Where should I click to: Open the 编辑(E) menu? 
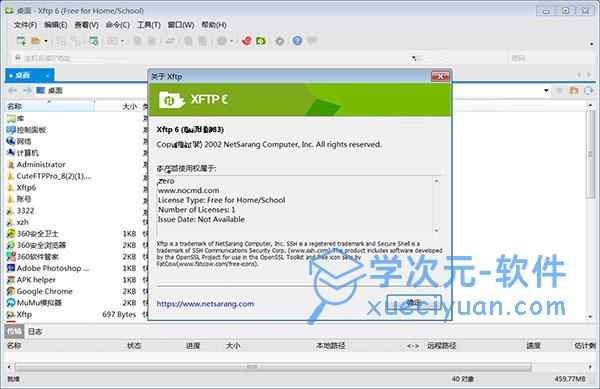tap(55, 25)
